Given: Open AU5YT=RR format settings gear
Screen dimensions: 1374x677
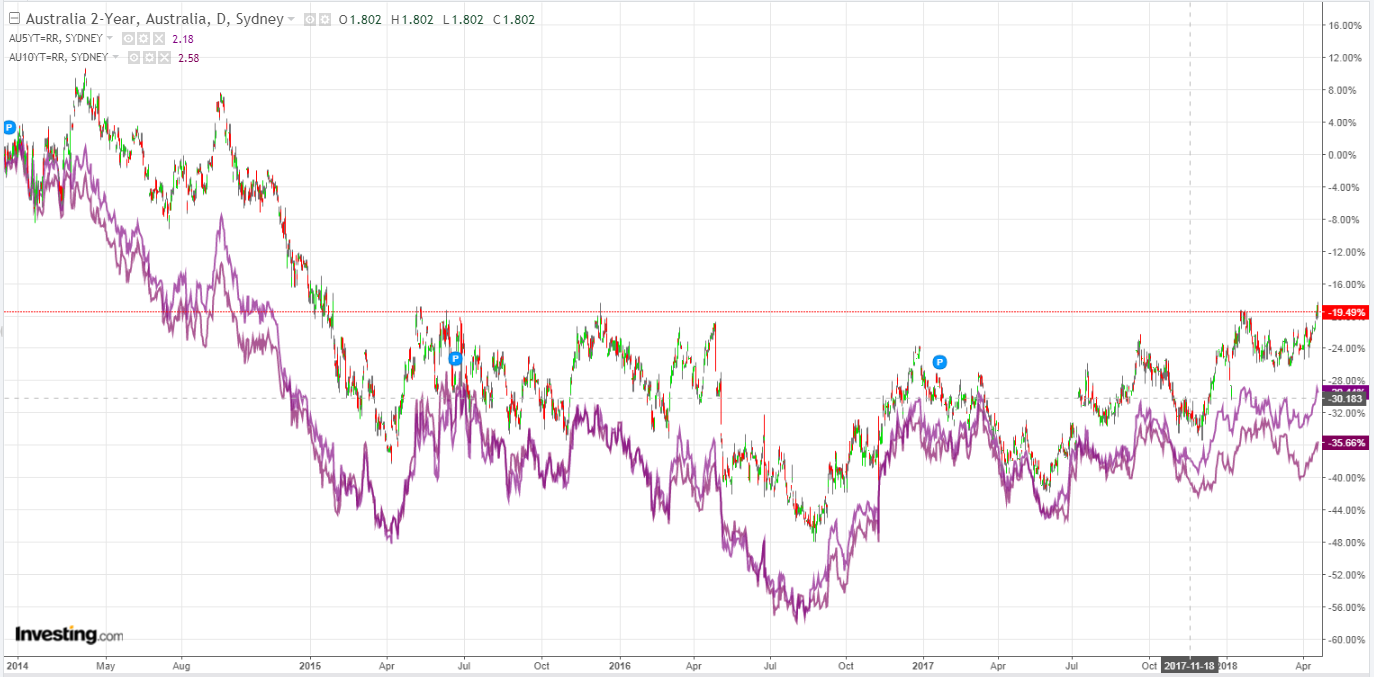Looking at the screenshot, I should (143, 38).
